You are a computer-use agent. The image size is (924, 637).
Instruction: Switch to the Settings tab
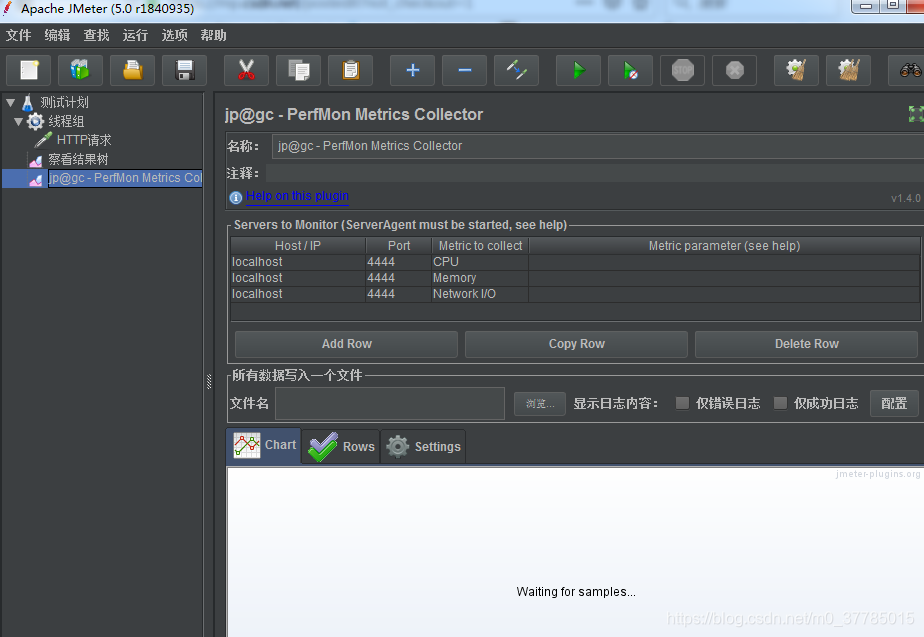tap(423, 447)
